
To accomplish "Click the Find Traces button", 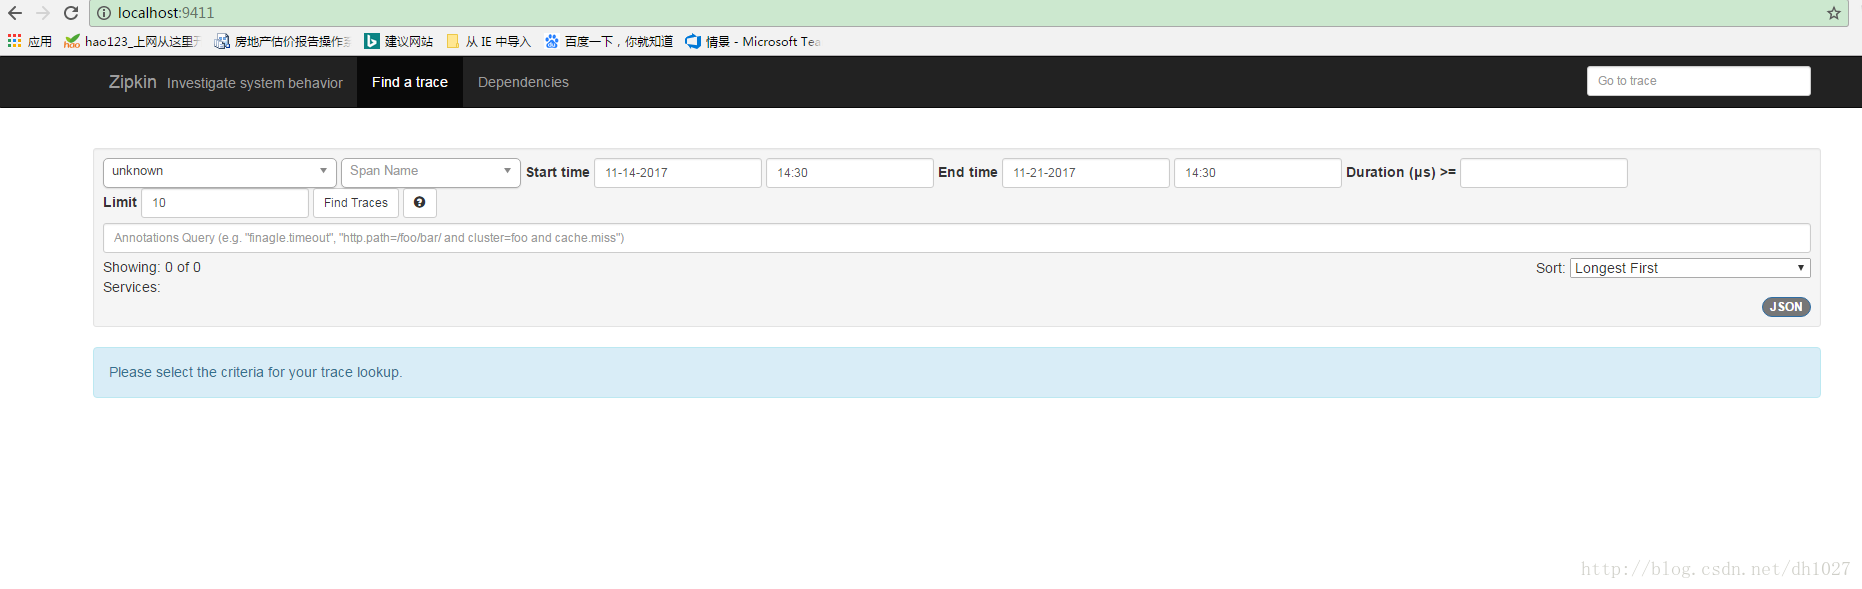I will (356, 203).
